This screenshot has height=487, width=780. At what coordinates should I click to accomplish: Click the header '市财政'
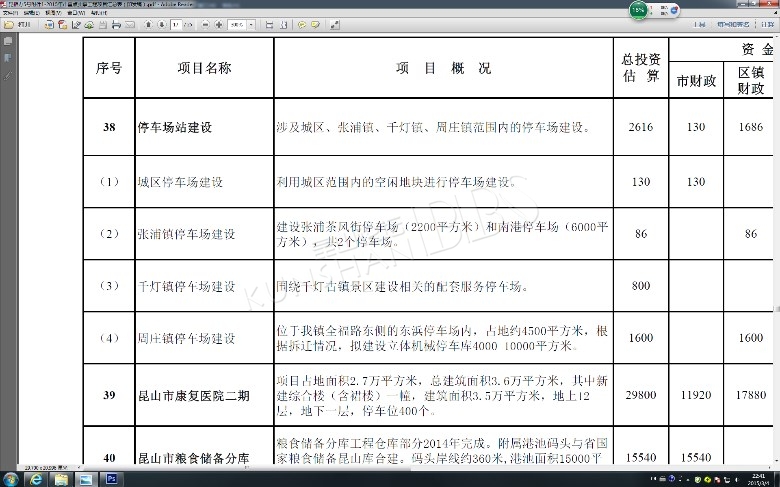pos(696,81)
